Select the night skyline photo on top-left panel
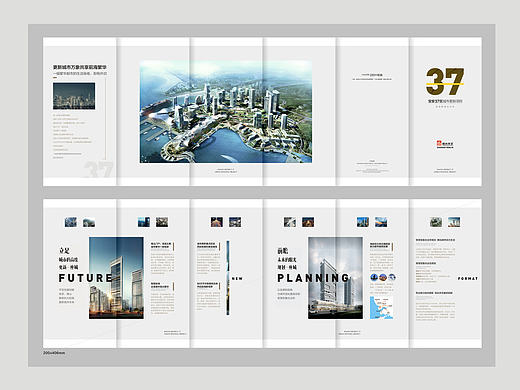This screenshot has width=520, height=390. click(x=74, y=96)
